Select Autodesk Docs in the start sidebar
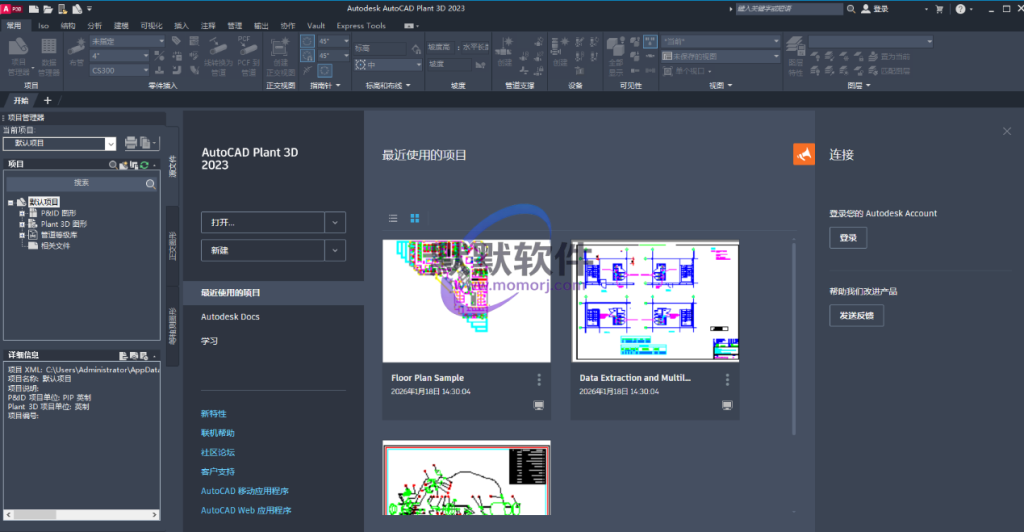The image size is (1024, 532). coord(230,317)
